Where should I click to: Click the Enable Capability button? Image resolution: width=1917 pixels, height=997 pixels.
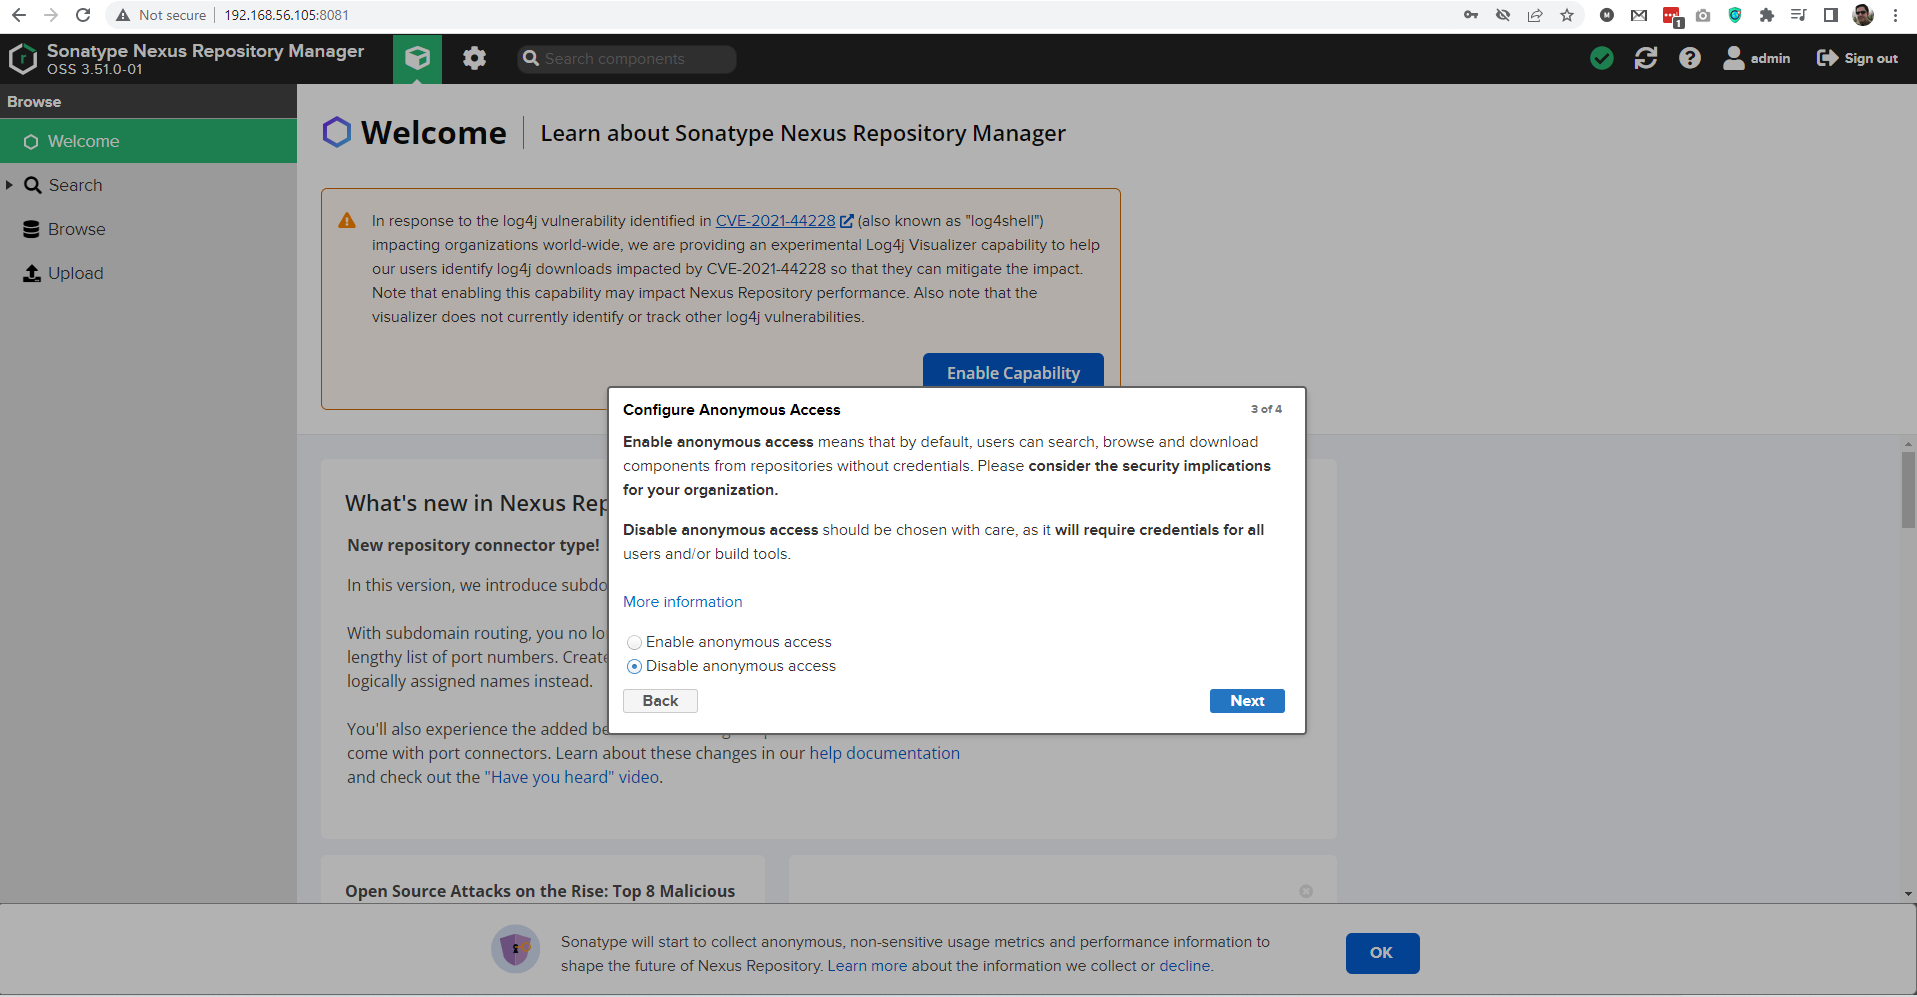click(1013, 370)
